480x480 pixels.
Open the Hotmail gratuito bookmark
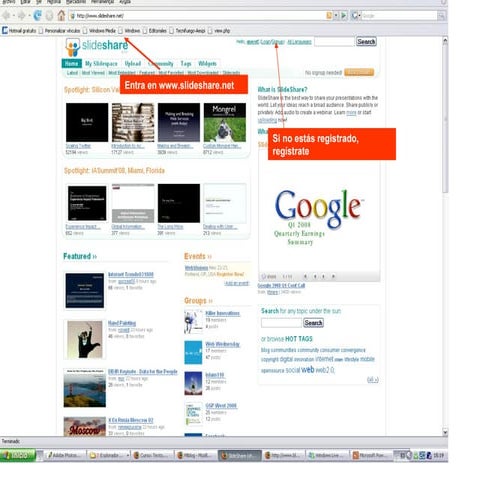(19, 31)
